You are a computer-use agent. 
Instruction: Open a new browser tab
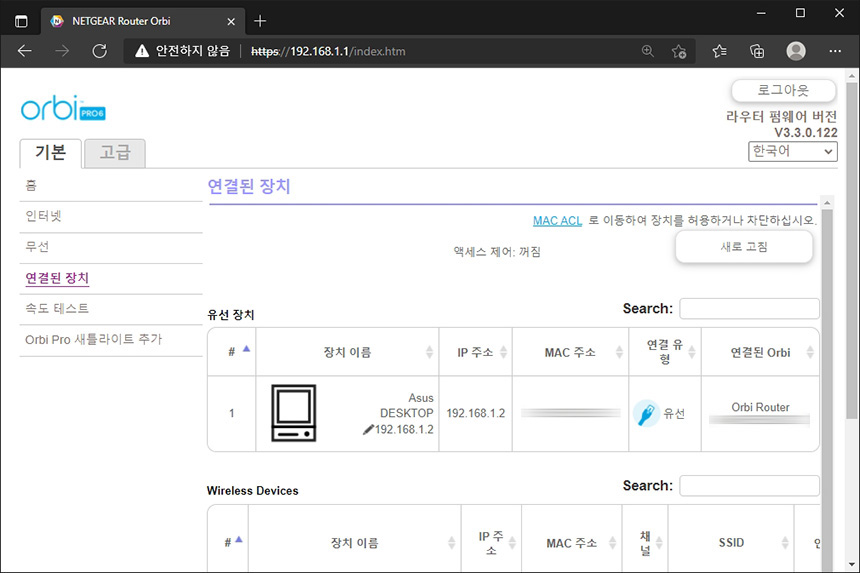tap(260, 21)
